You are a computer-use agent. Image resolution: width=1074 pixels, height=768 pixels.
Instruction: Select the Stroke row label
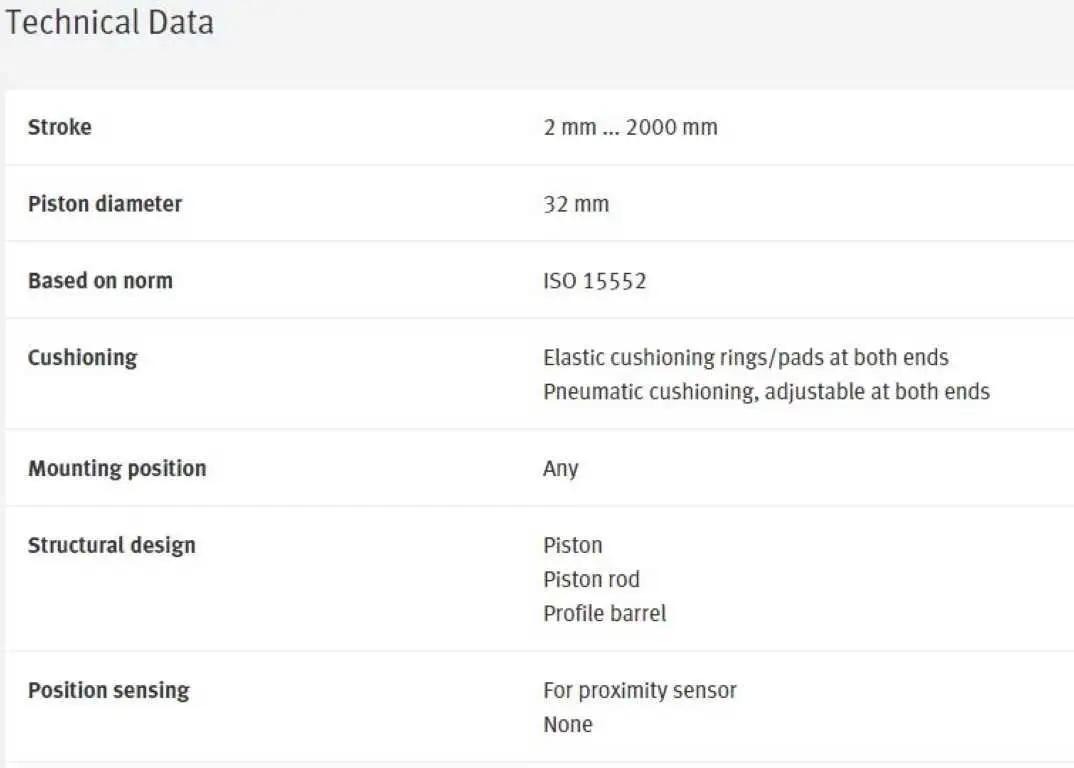point(60,127)
